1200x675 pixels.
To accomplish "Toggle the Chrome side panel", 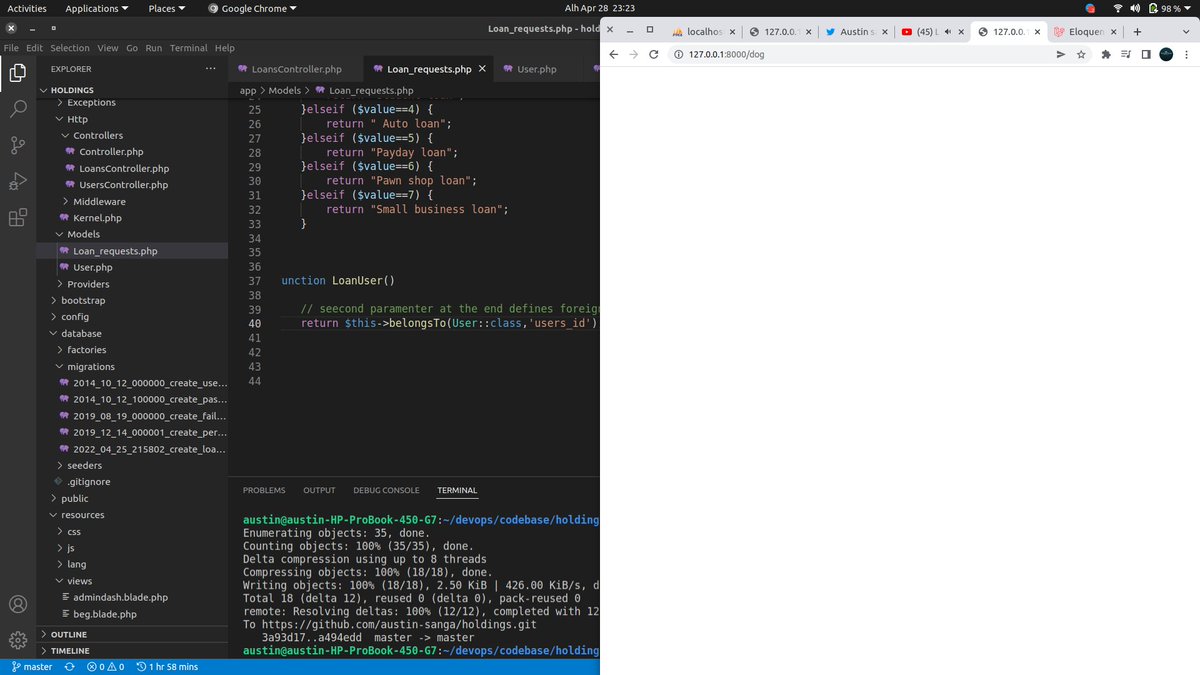I will tap(1146, 55).
